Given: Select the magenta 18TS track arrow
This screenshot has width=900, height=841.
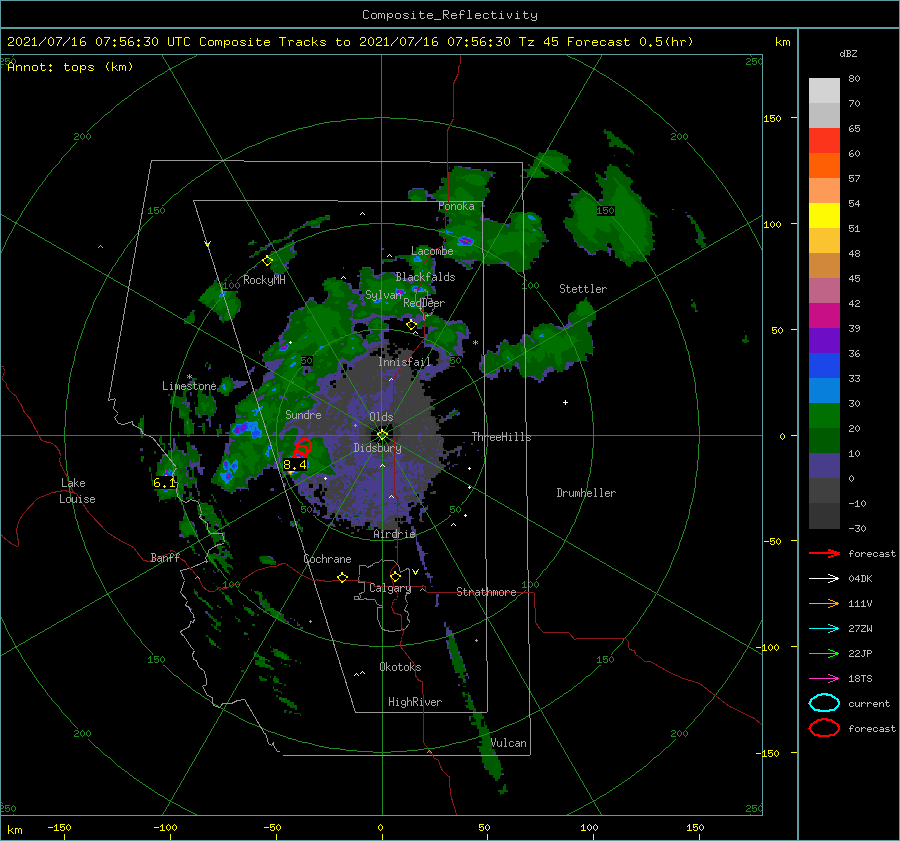Looking at the screenshot, I should (x=824, y=679).
